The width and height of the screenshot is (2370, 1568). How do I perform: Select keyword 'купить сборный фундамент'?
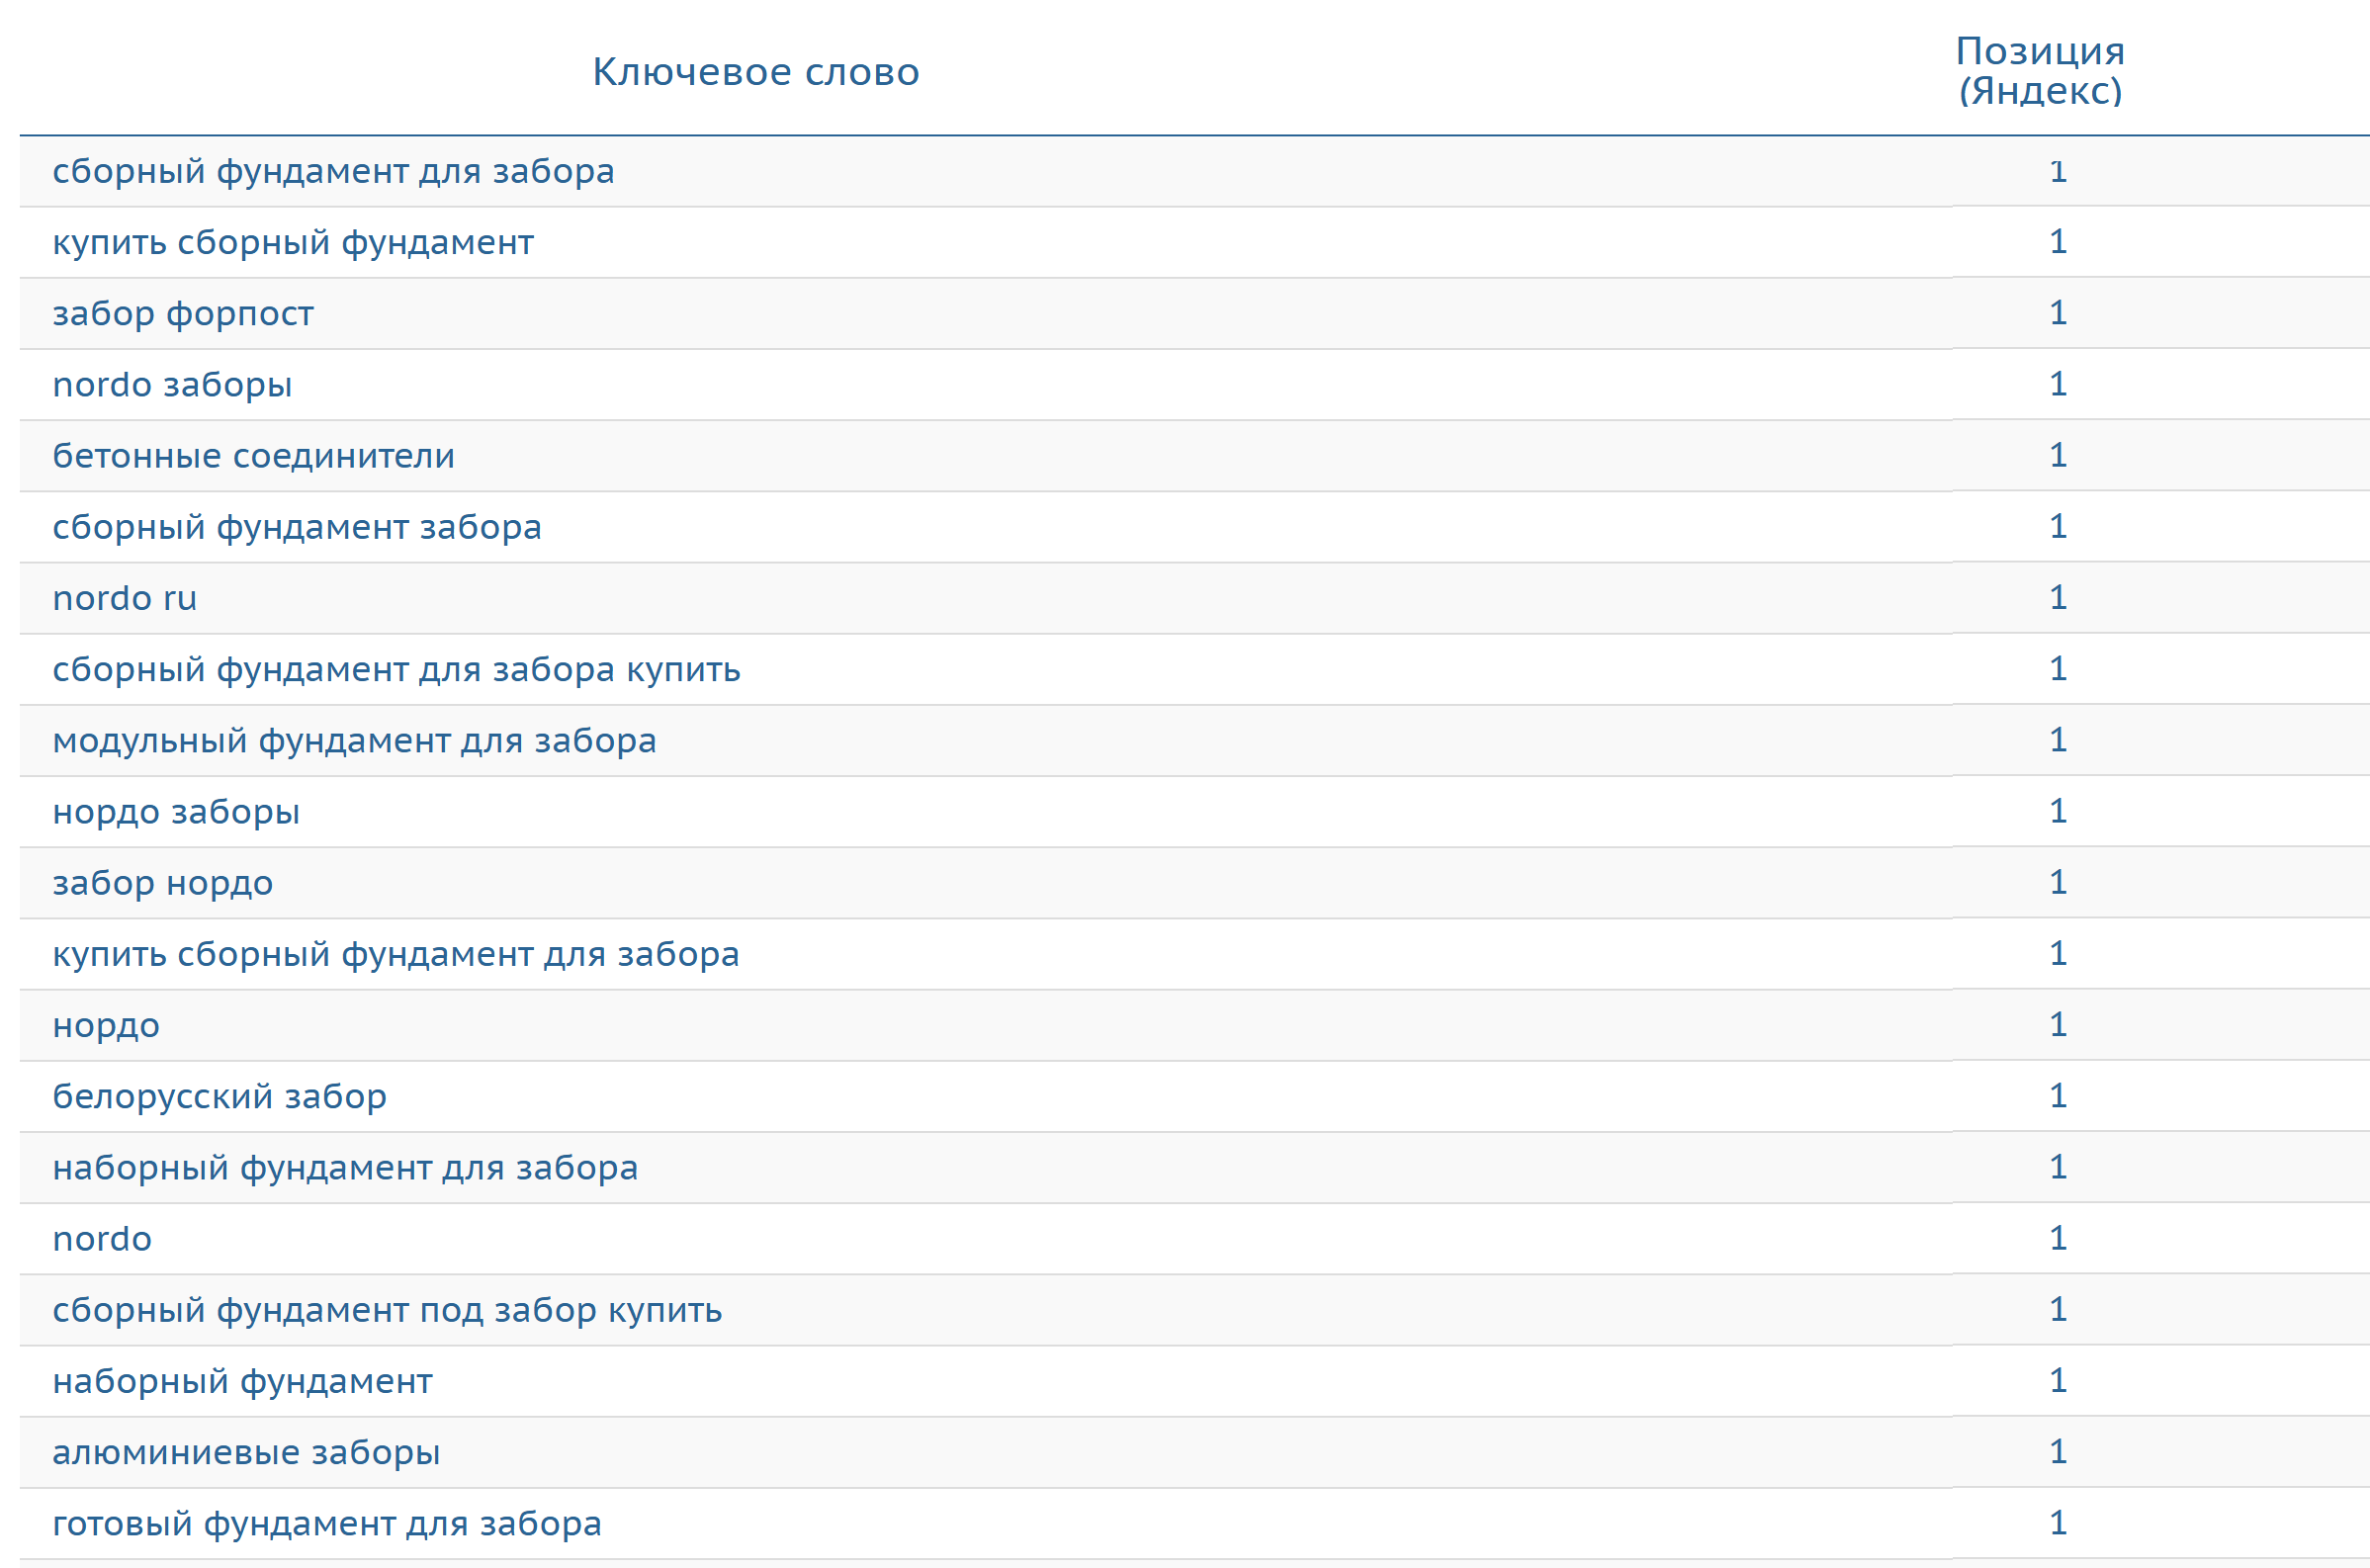pos(293,242)
